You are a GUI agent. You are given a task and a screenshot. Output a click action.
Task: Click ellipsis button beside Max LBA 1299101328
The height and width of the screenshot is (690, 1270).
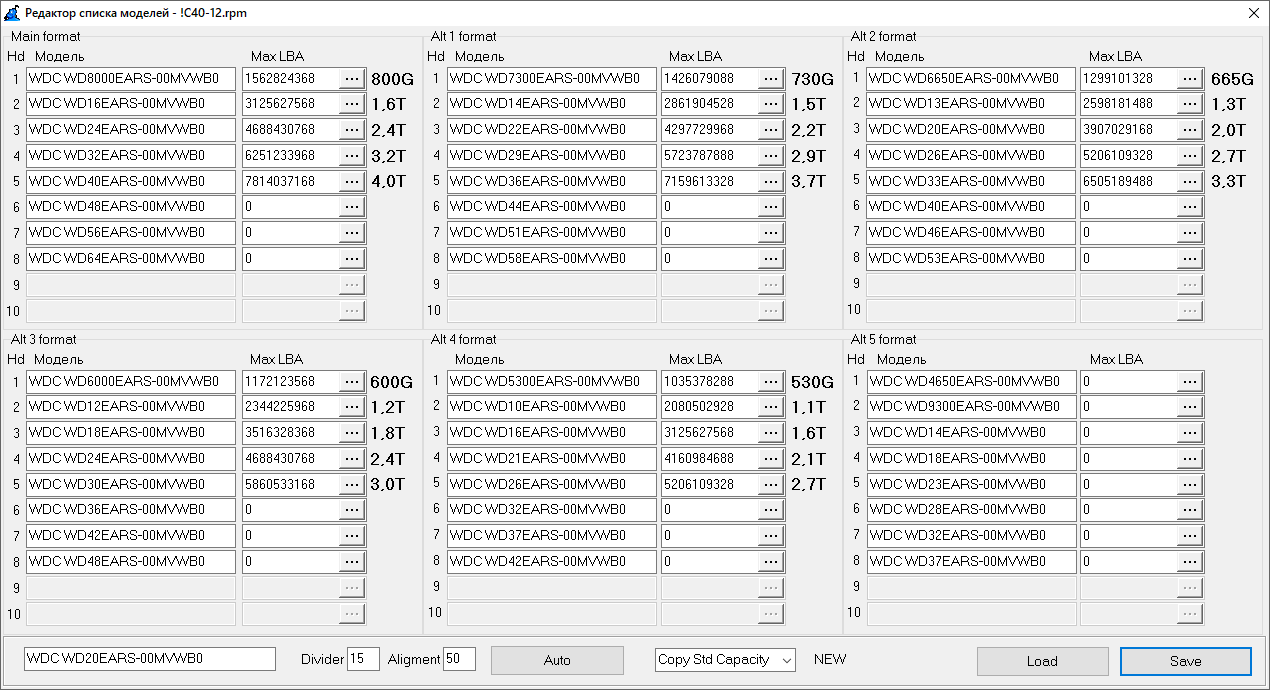pos(1189,78)
